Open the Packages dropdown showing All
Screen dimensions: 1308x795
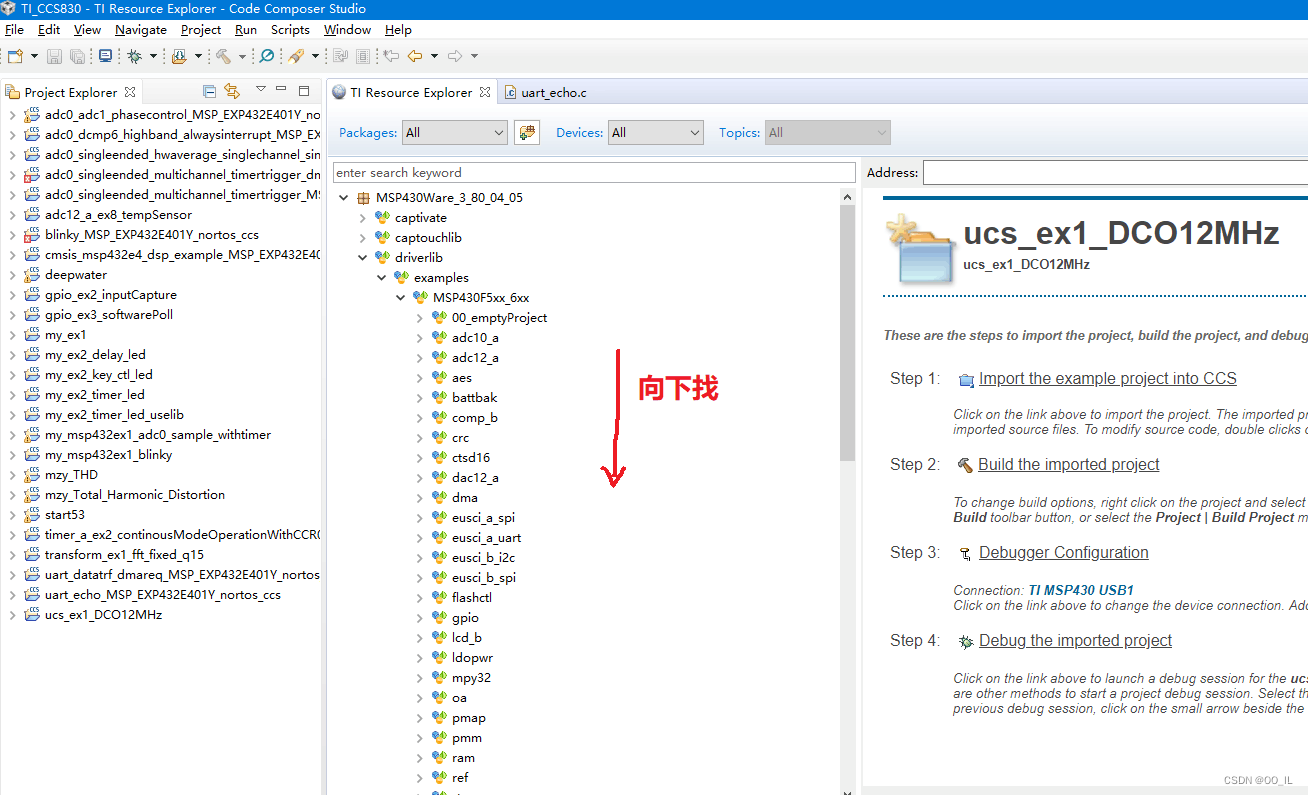point(454,132)
